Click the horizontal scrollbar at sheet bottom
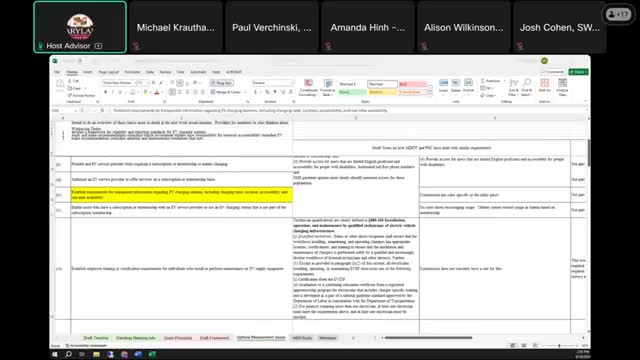This screenshot has height=360, width=640. pyautogui.click(x=429, y=338)
